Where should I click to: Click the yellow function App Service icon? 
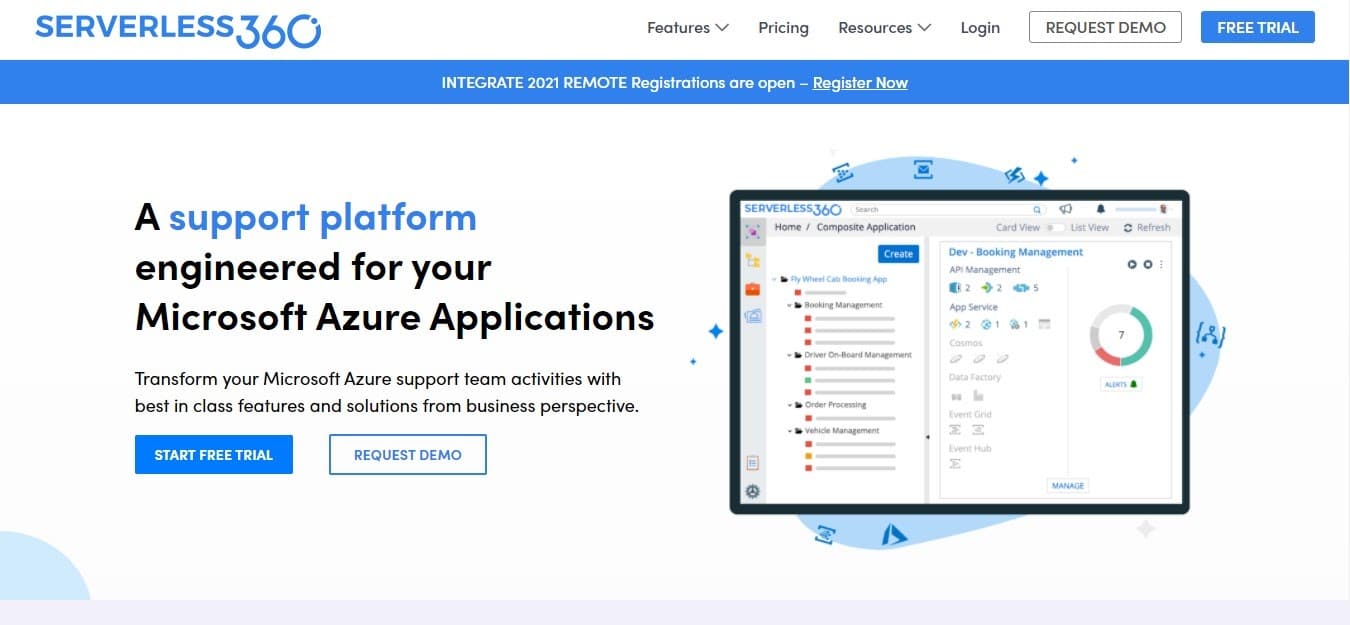coord(956,324)
